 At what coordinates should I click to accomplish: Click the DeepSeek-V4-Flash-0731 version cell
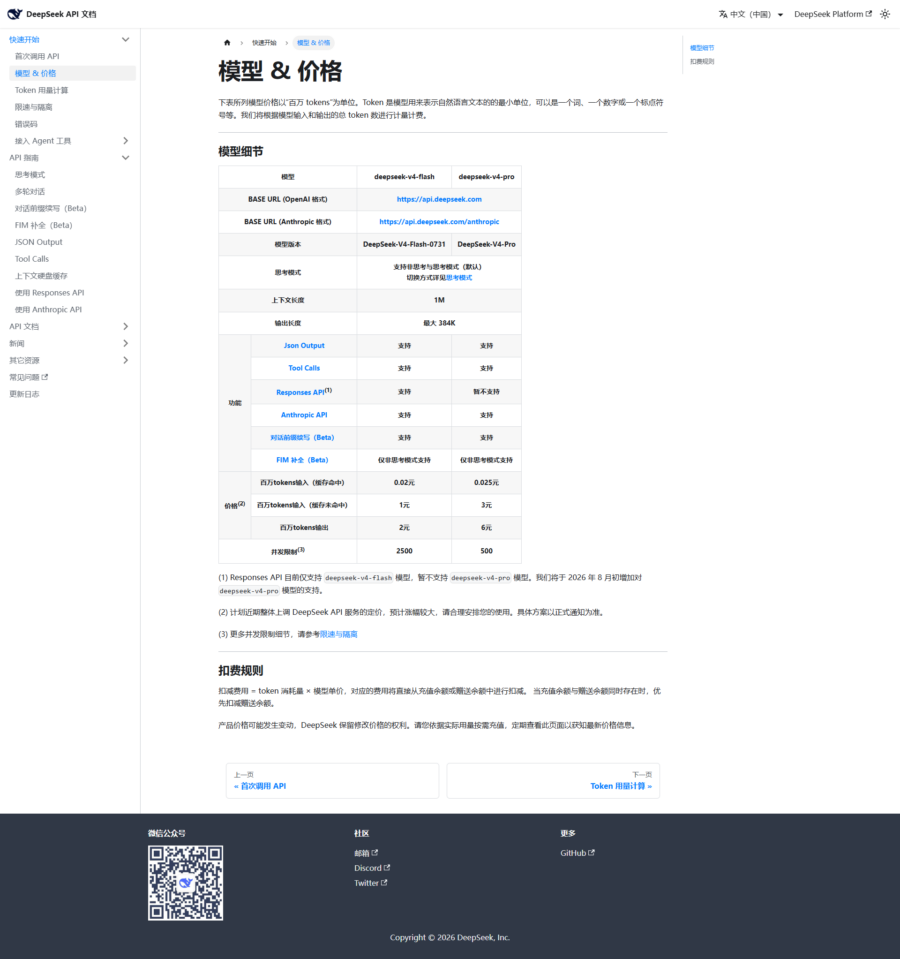point(404,244)
